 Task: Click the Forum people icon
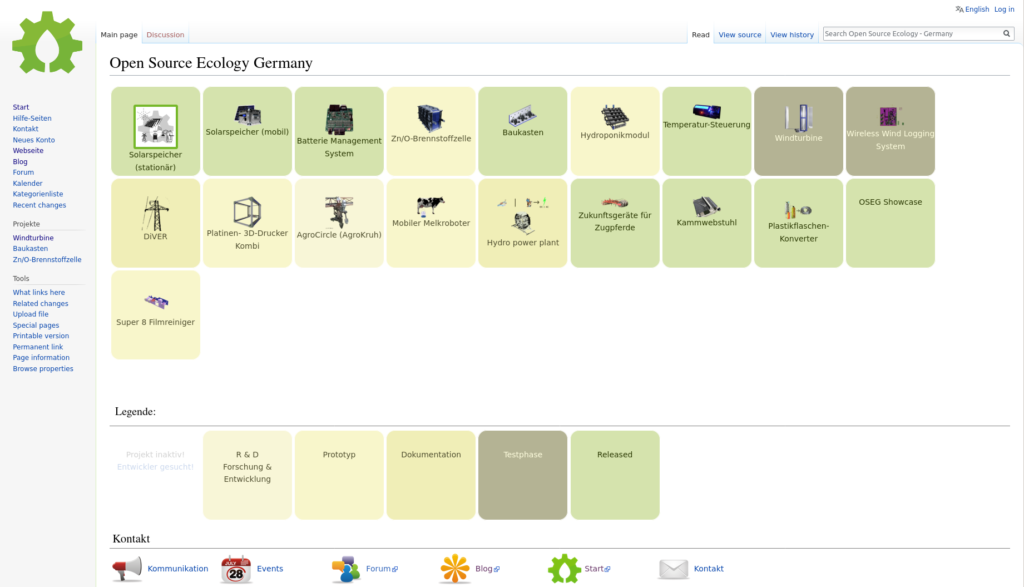(x=348, y=568)
